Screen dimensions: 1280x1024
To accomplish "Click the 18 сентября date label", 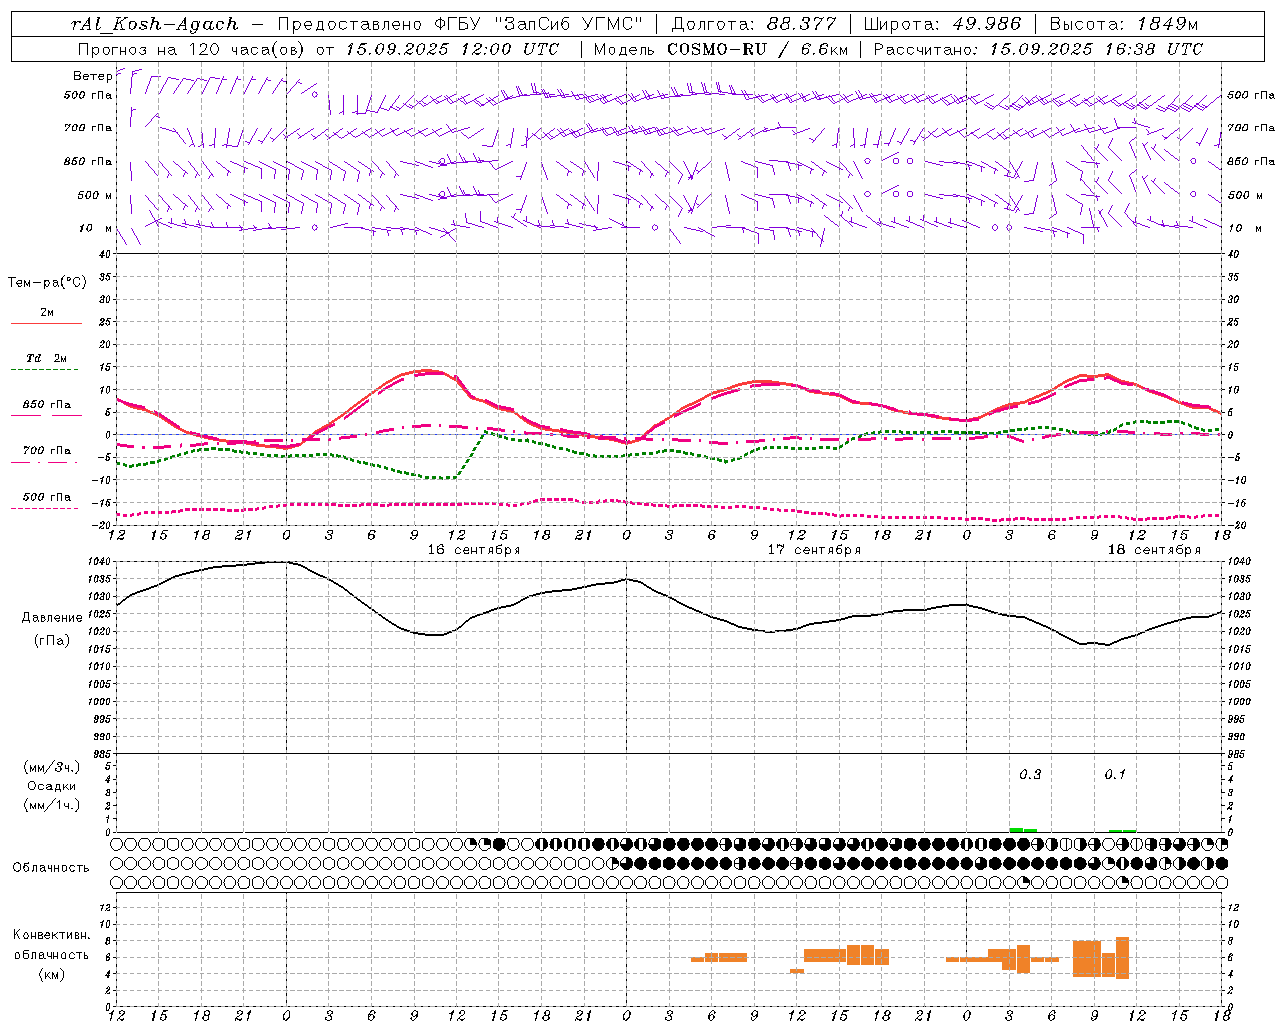I will click(x=1154, y=550).
